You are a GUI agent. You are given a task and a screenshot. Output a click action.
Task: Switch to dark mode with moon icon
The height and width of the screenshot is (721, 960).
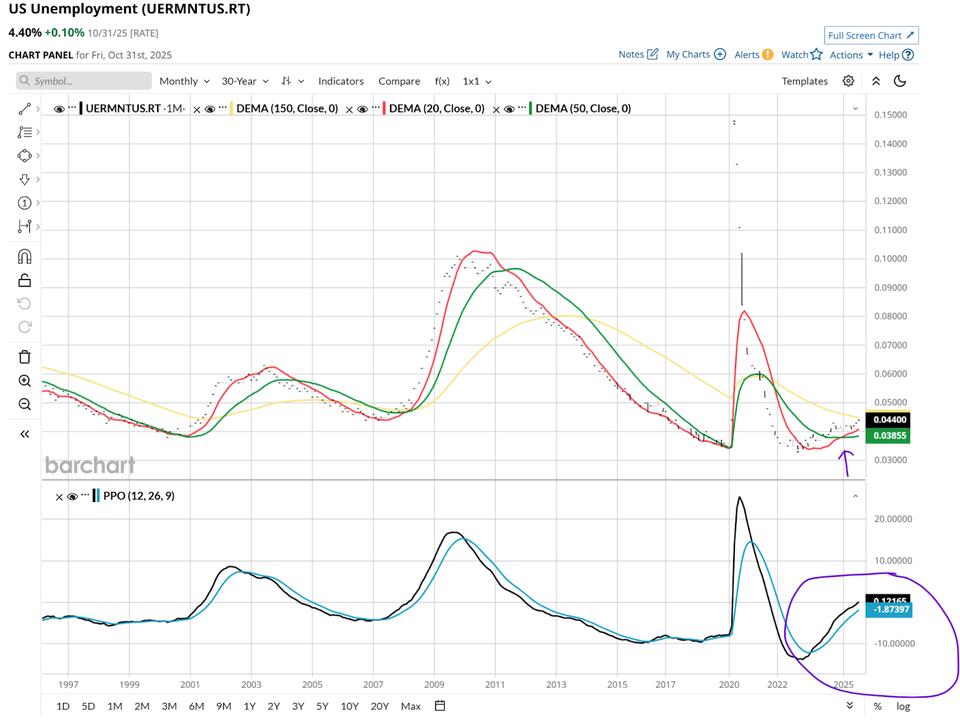pyautogui.click(x=900, y=81)
